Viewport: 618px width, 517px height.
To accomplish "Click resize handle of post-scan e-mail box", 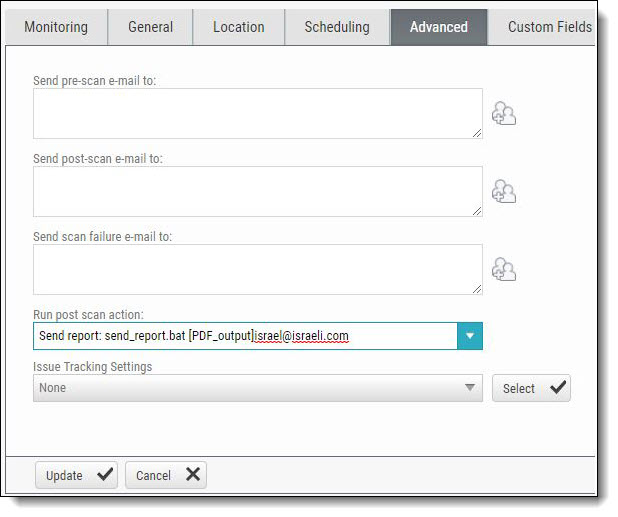I will point(476,210).
